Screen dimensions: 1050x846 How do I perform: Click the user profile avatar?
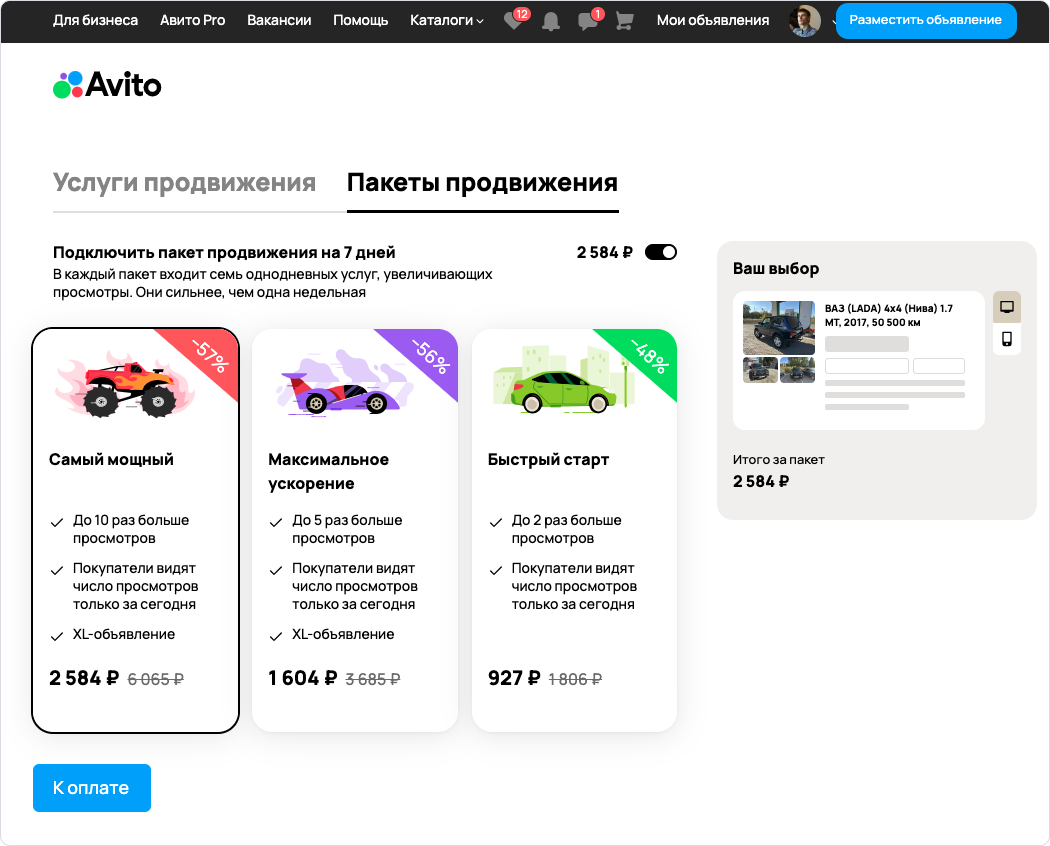click(x=804, y=21)
